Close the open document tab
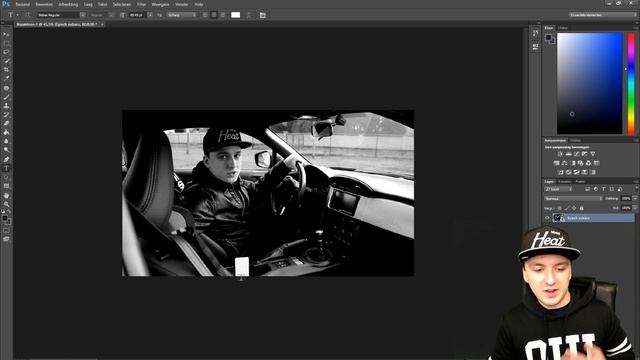This screenshot has width=640, height=360. [x=102, y=24]
